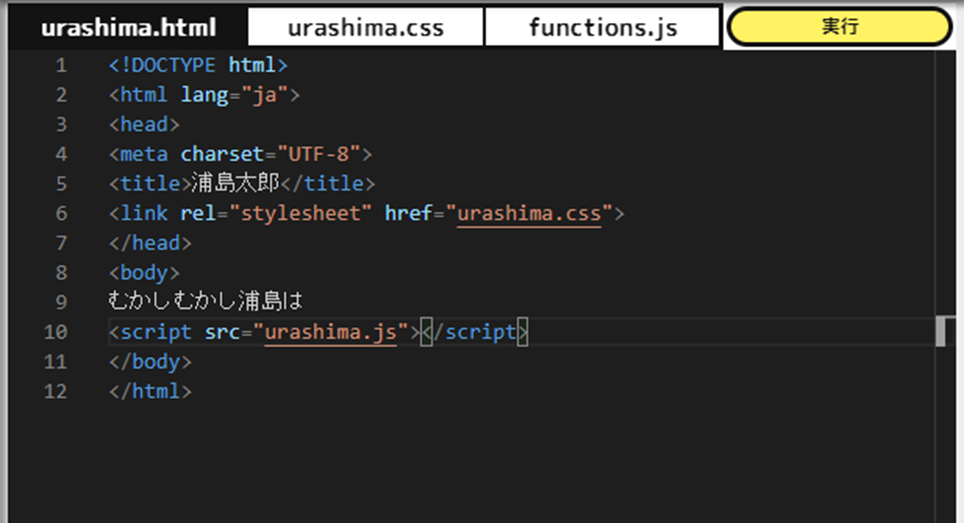
Task: Follow the urashima.css link in href
Action: point(529,214)
